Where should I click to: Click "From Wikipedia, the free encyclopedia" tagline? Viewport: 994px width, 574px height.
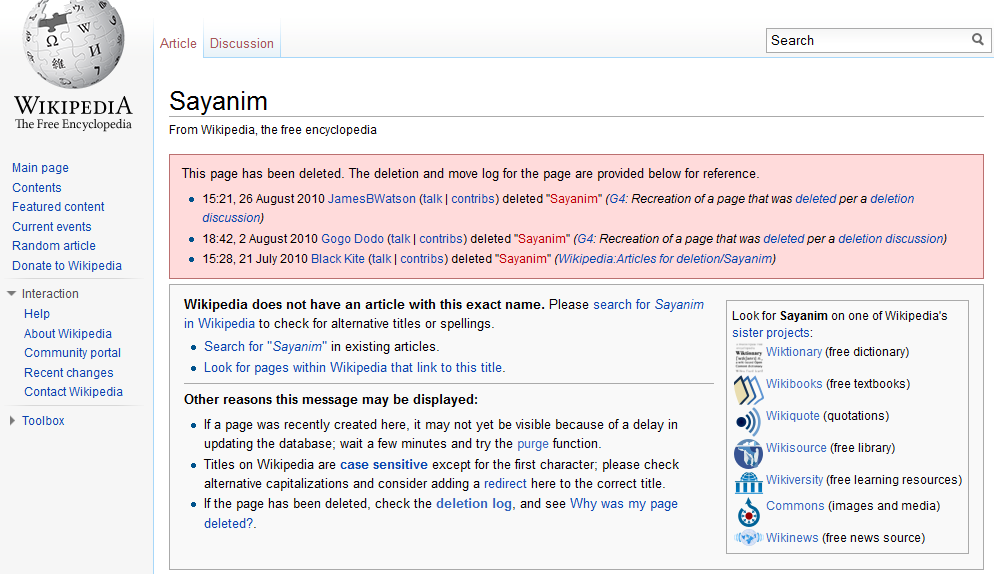tap(273, 129)
